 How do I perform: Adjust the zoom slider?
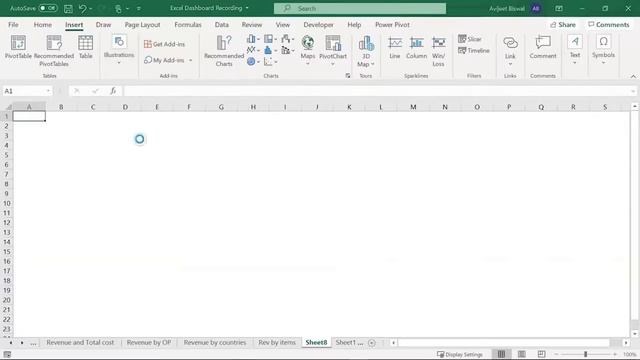585,354
